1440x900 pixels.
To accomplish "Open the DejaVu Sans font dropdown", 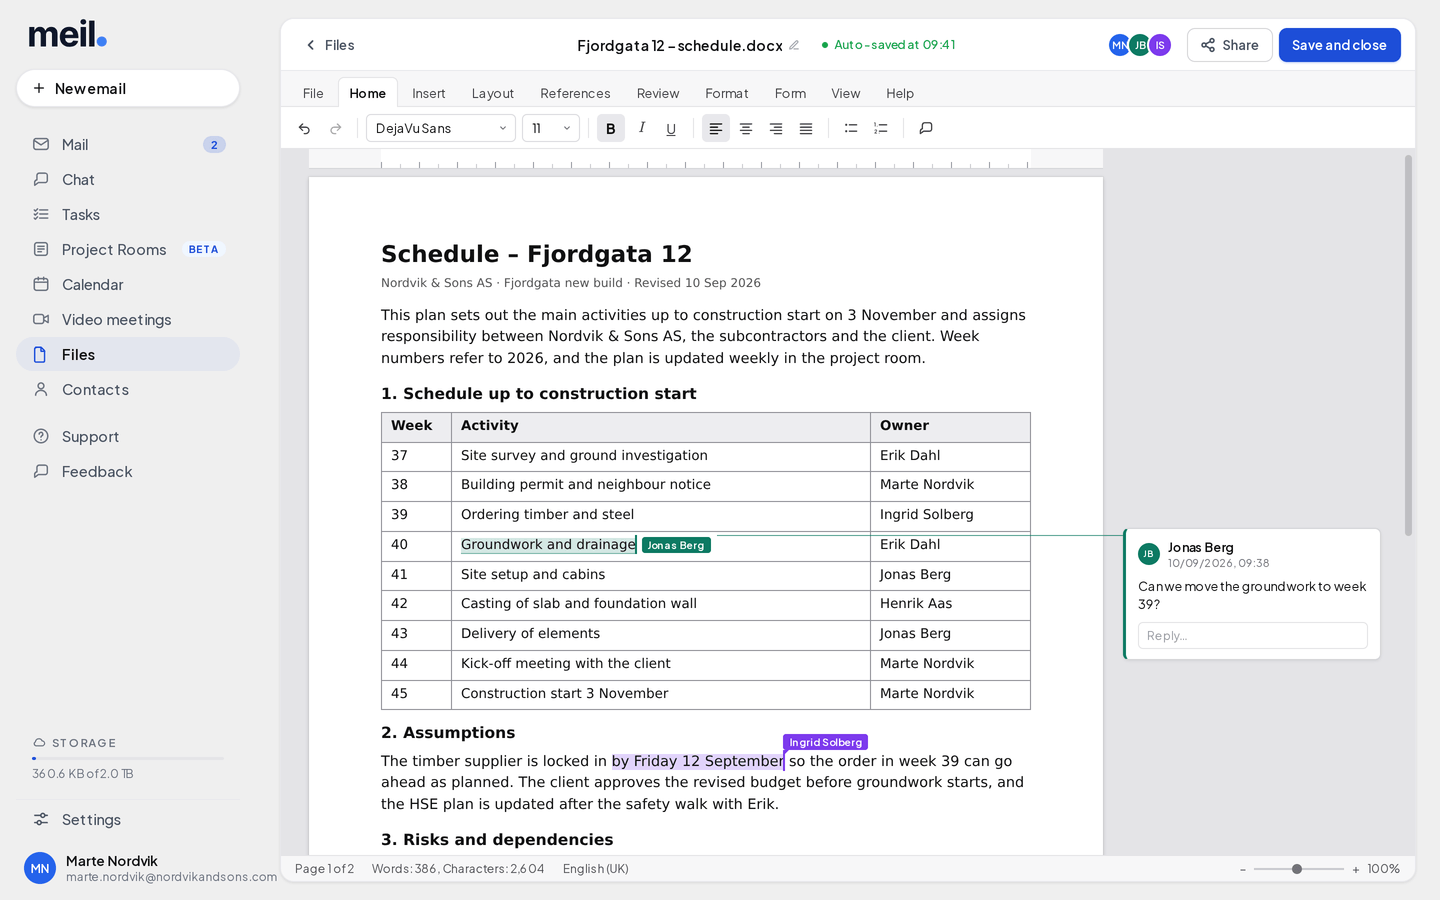I will click(441, 128).
